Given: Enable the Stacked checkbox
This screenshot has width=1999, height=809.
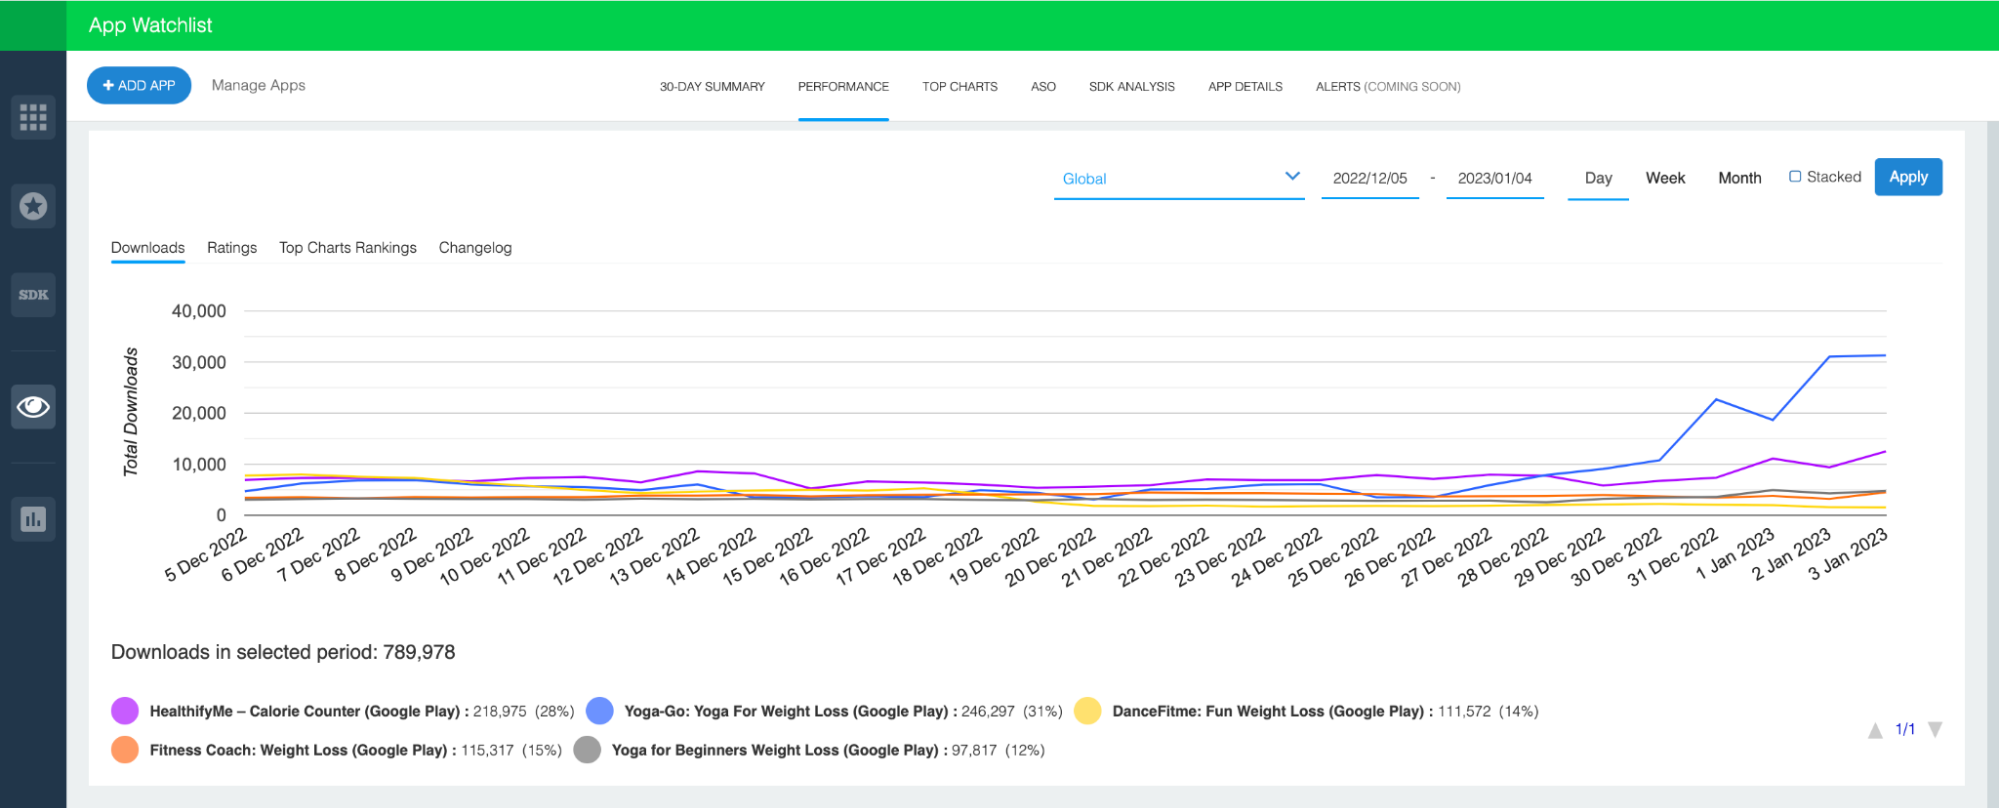Looking at the screenshot, I should tap(1795, 177).
